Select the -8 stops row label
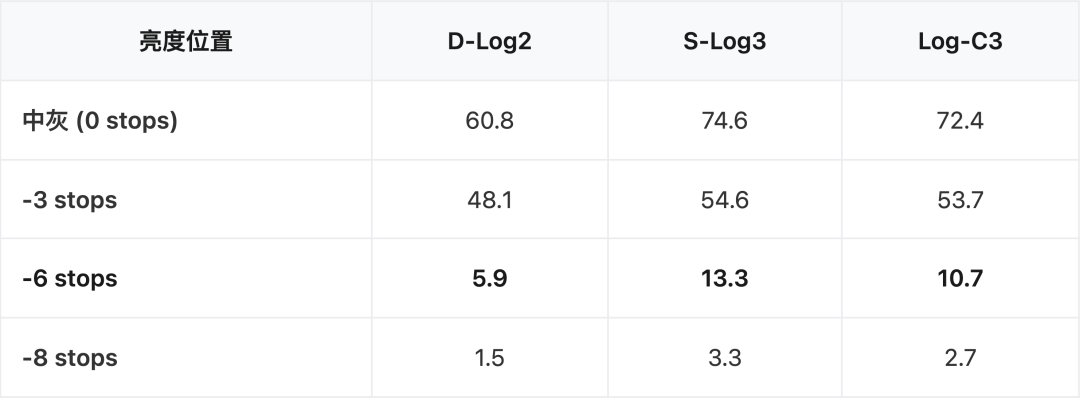Viewport: 1080px width, 398px height. tap(70, 358)
